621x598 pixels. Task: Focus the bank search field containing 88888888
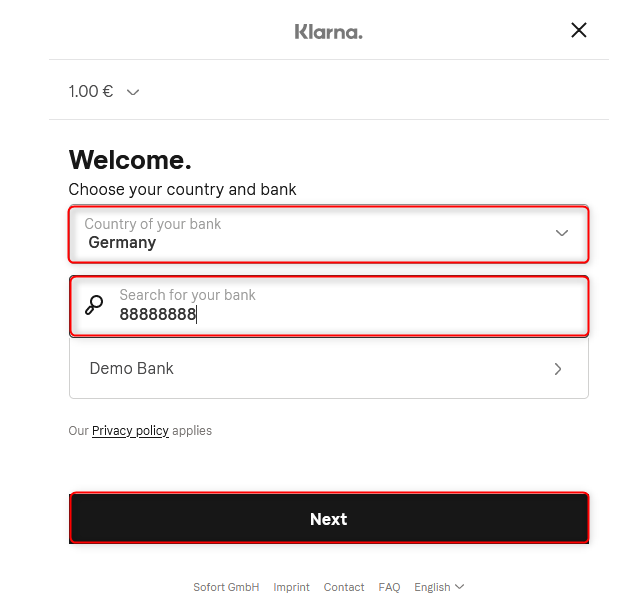[x=329, y=307]
